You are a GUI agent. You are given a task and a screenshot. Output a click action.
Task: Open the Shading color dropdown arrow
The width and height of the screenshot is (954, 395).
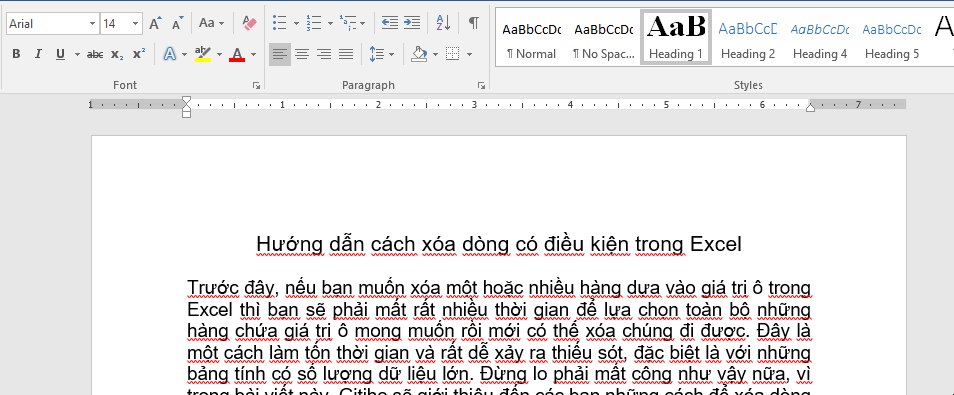pyautogui.click(x=435, y=55)
